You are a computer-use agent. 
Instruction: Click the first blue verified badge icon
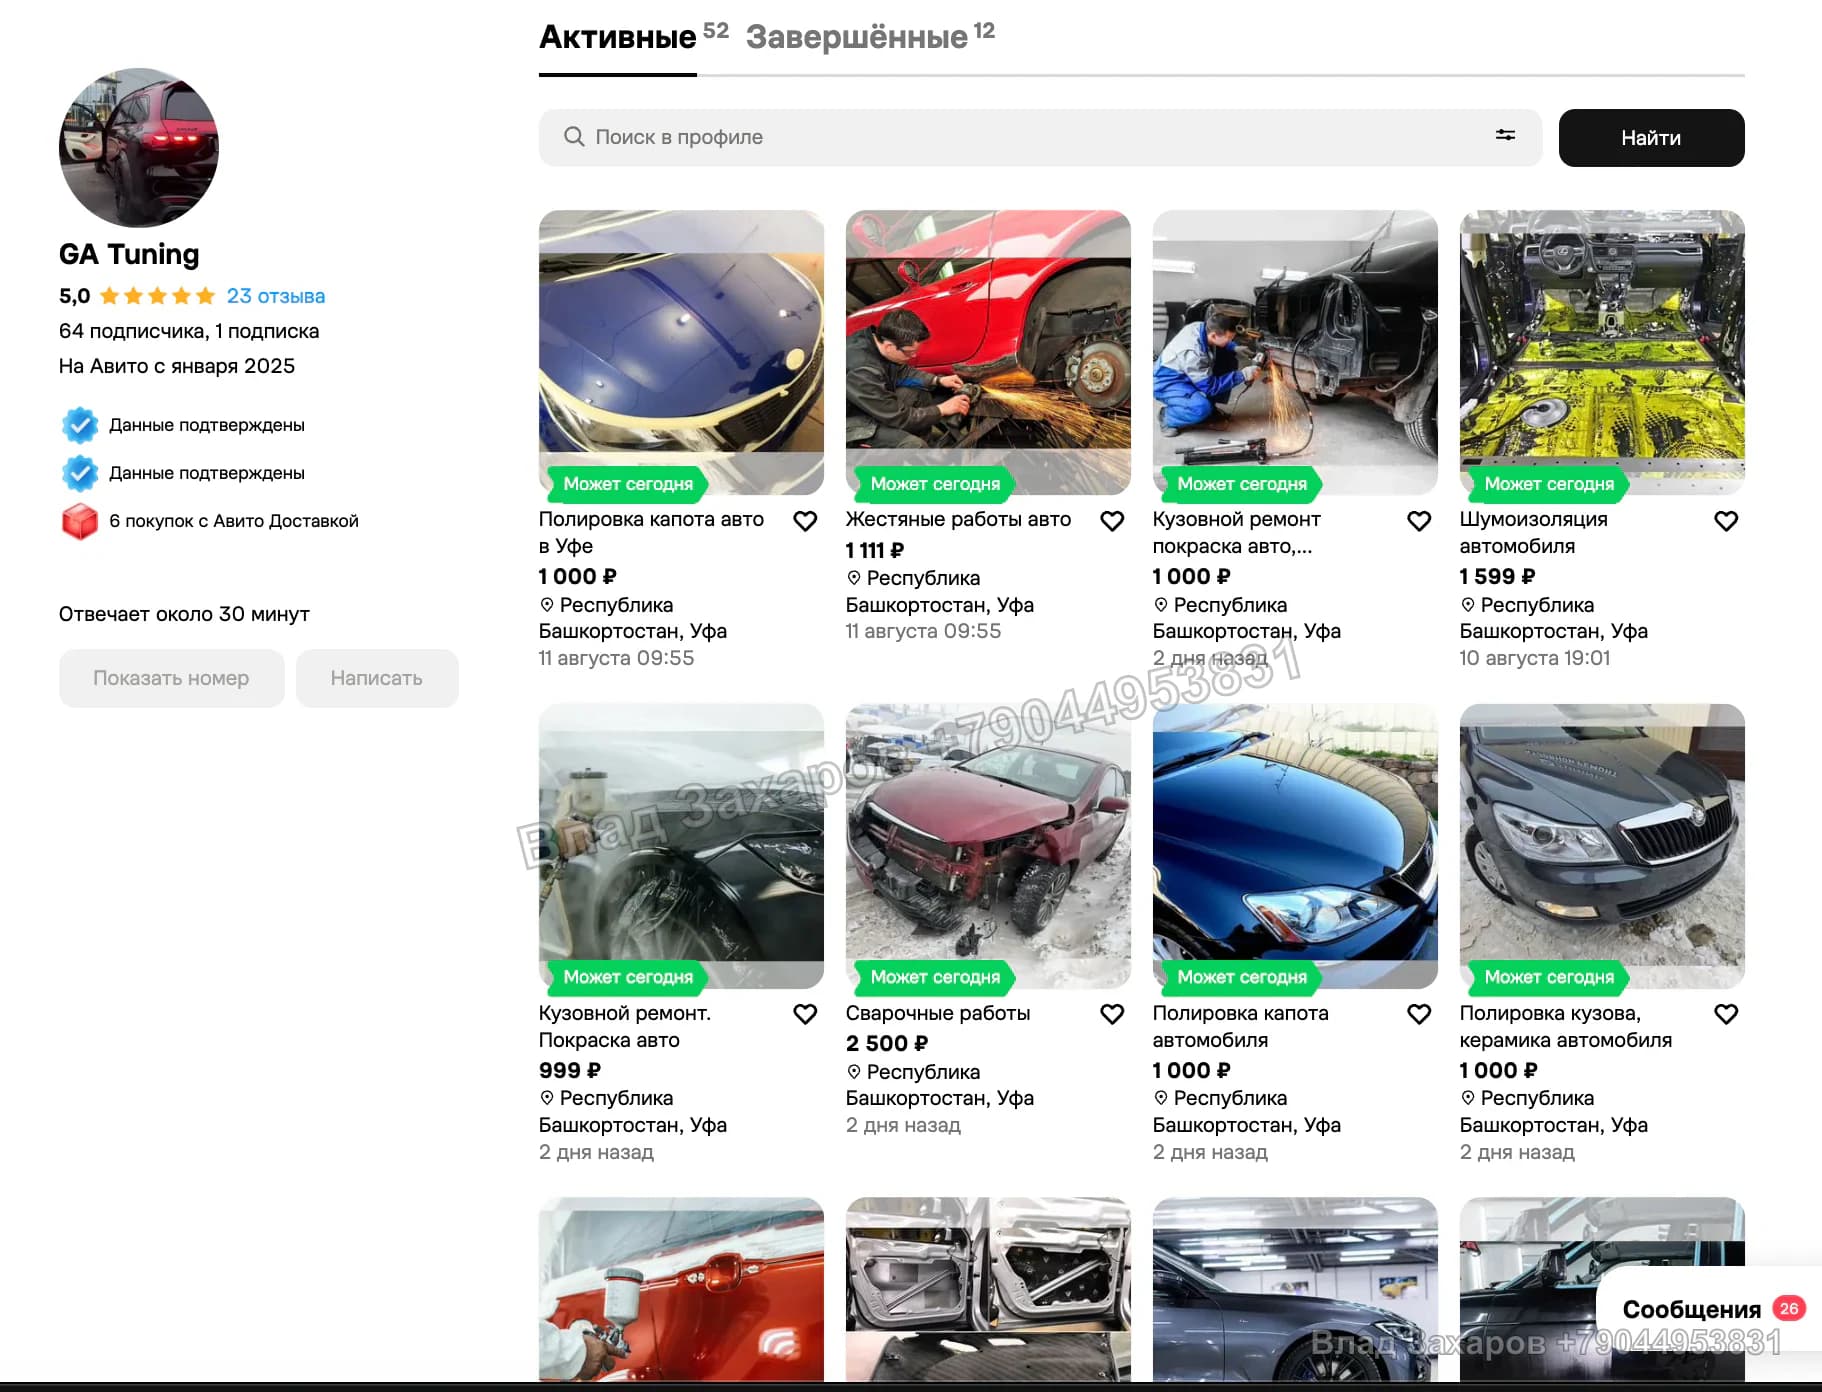(x=80, y=425)
